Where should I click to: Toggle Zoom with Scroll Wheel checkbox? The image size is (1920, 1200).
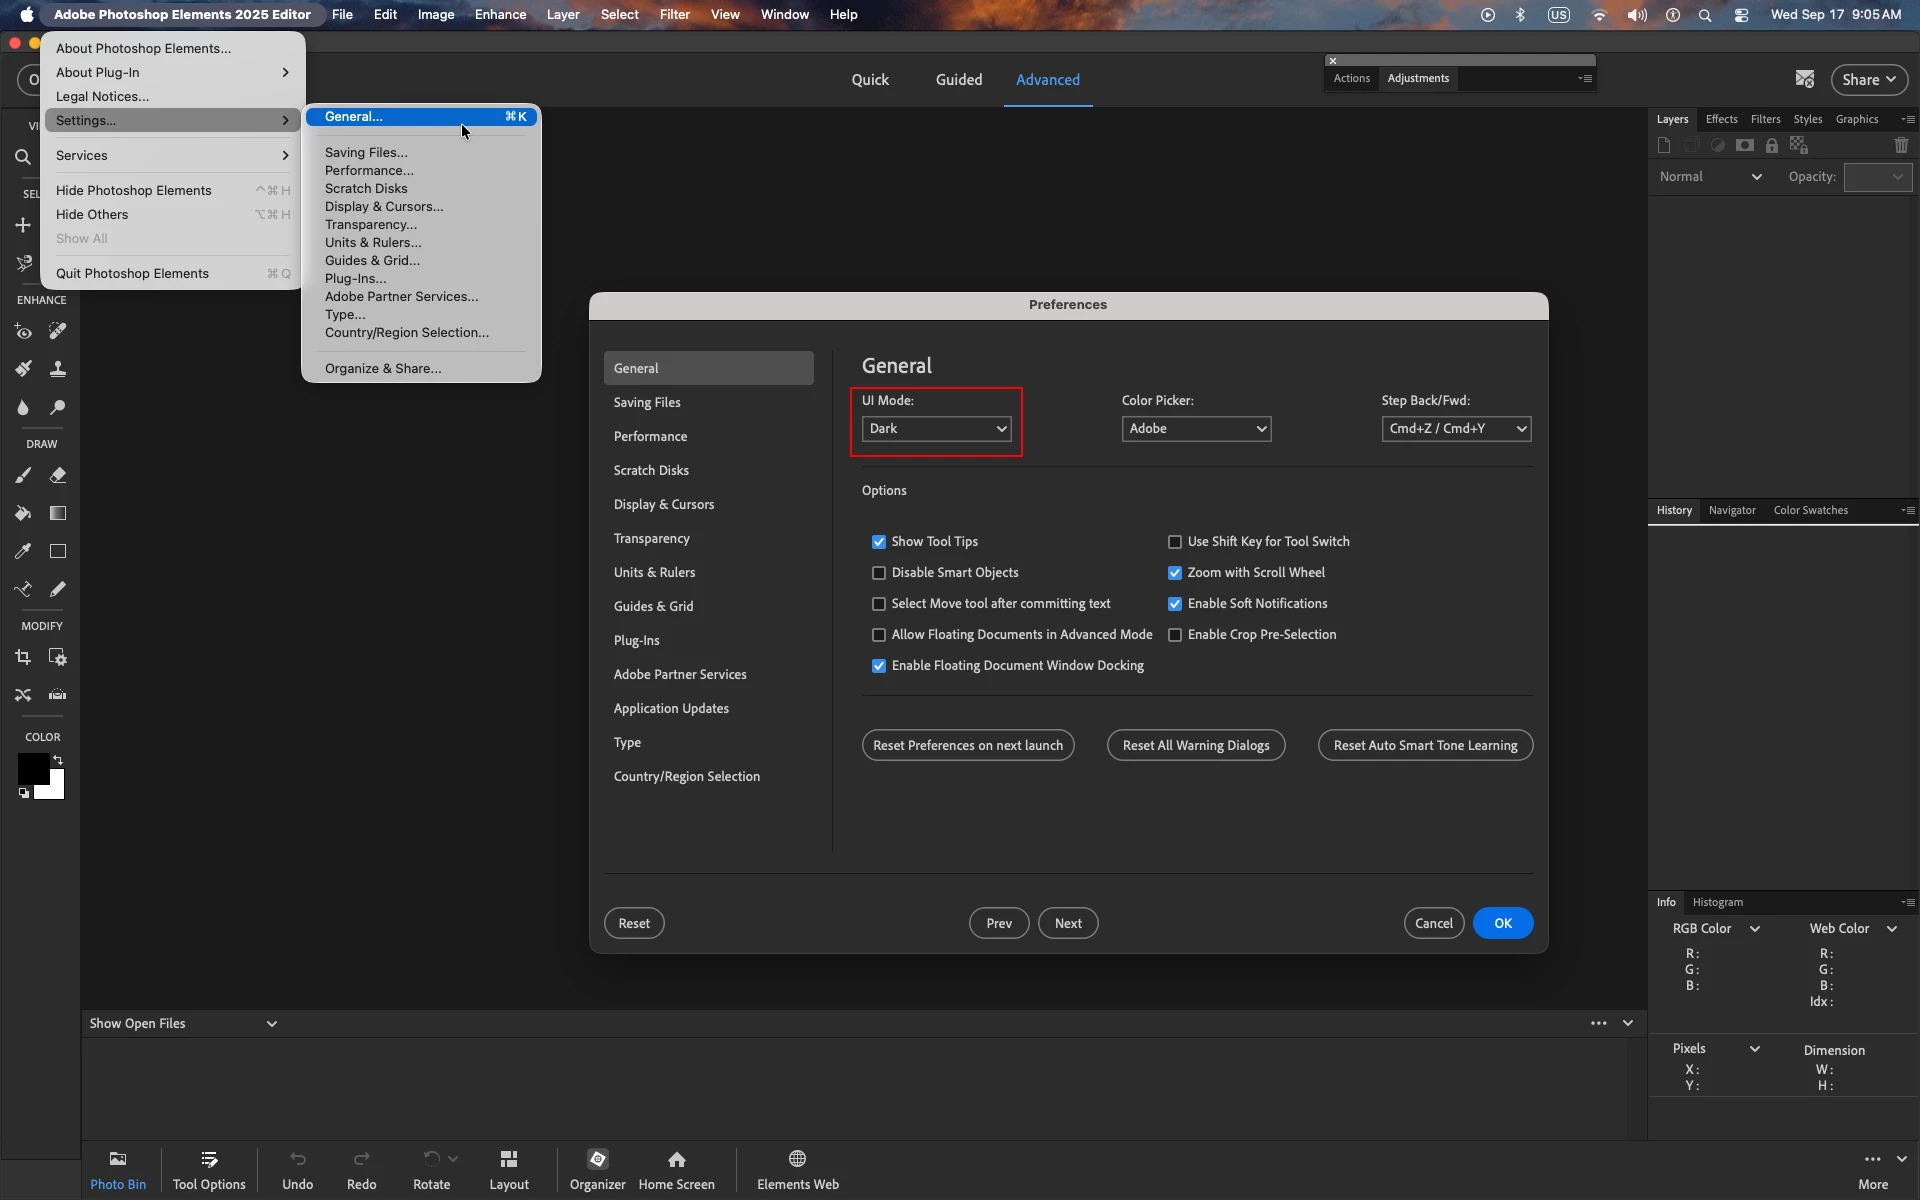pyautogui.click(x=1175, y=573)
